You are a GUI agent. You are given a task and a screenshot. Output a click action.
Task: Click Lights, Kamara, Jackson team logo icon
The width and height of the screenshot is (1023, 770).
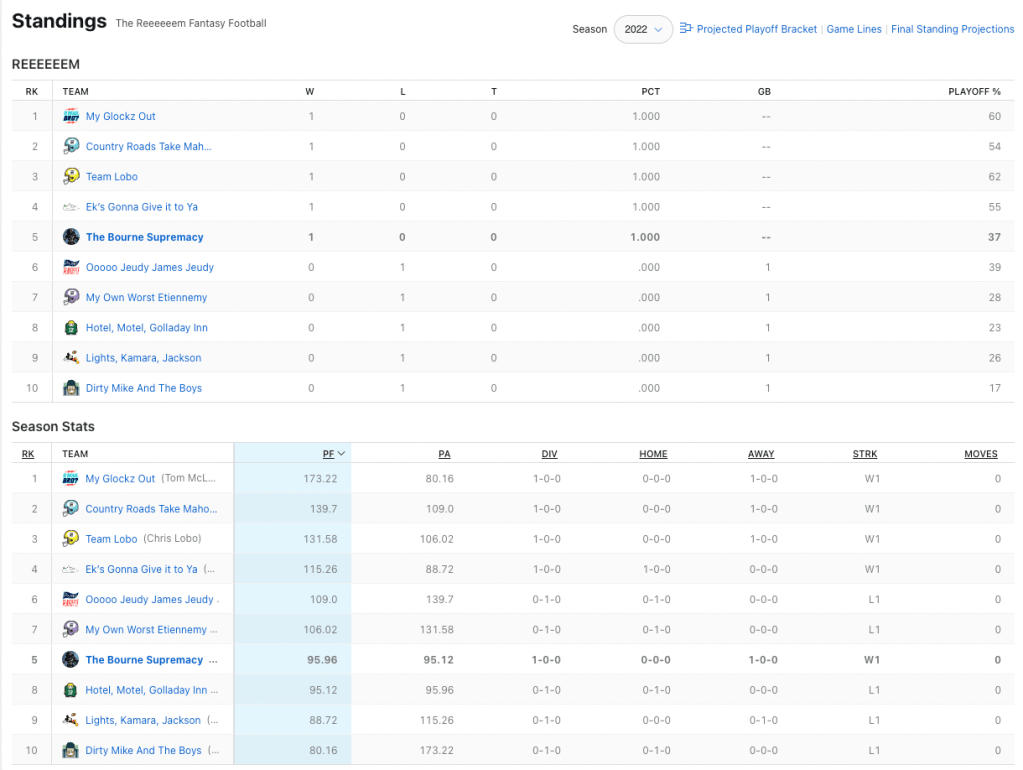click(x=71, y=358)
